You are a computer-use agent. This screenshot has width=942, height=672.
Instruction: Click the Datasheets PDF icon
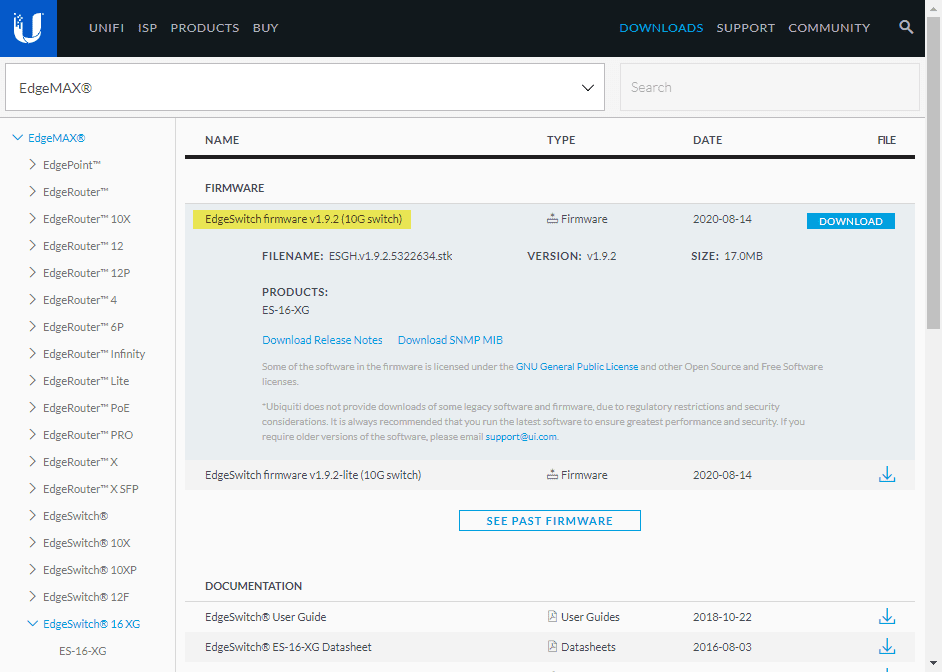coord(552,646)
